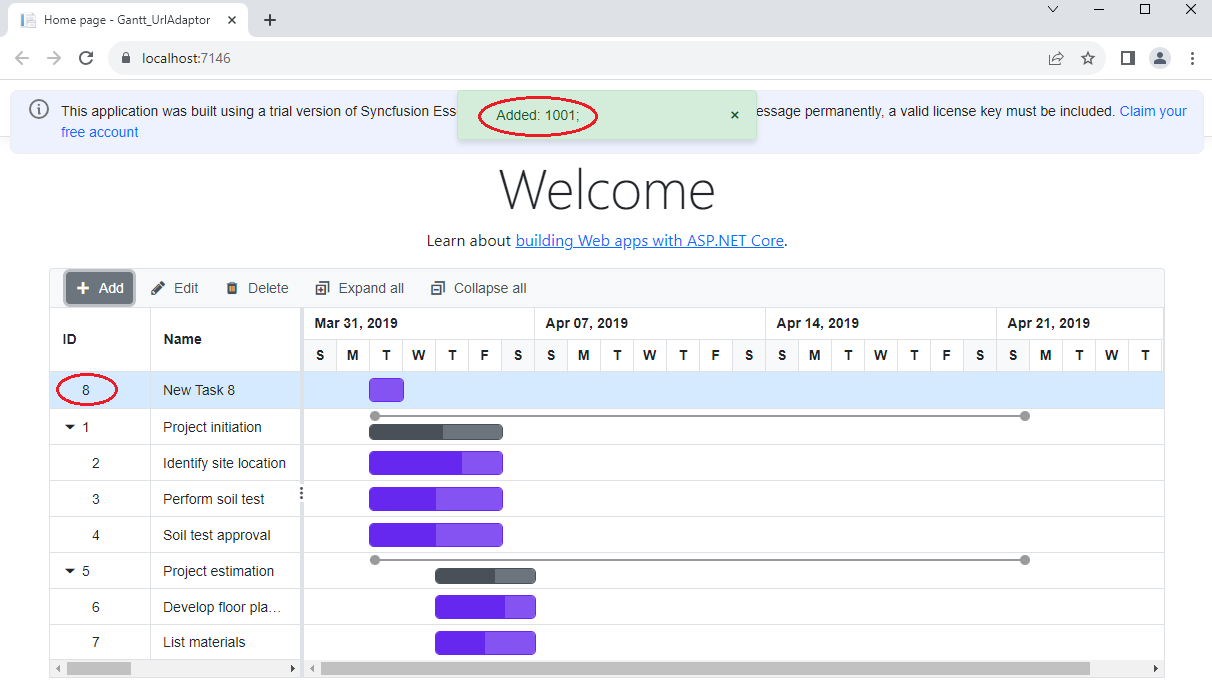This screenshot has height=686, width=1212.
Task: Open the browser profile icon
Action: 1160,58
